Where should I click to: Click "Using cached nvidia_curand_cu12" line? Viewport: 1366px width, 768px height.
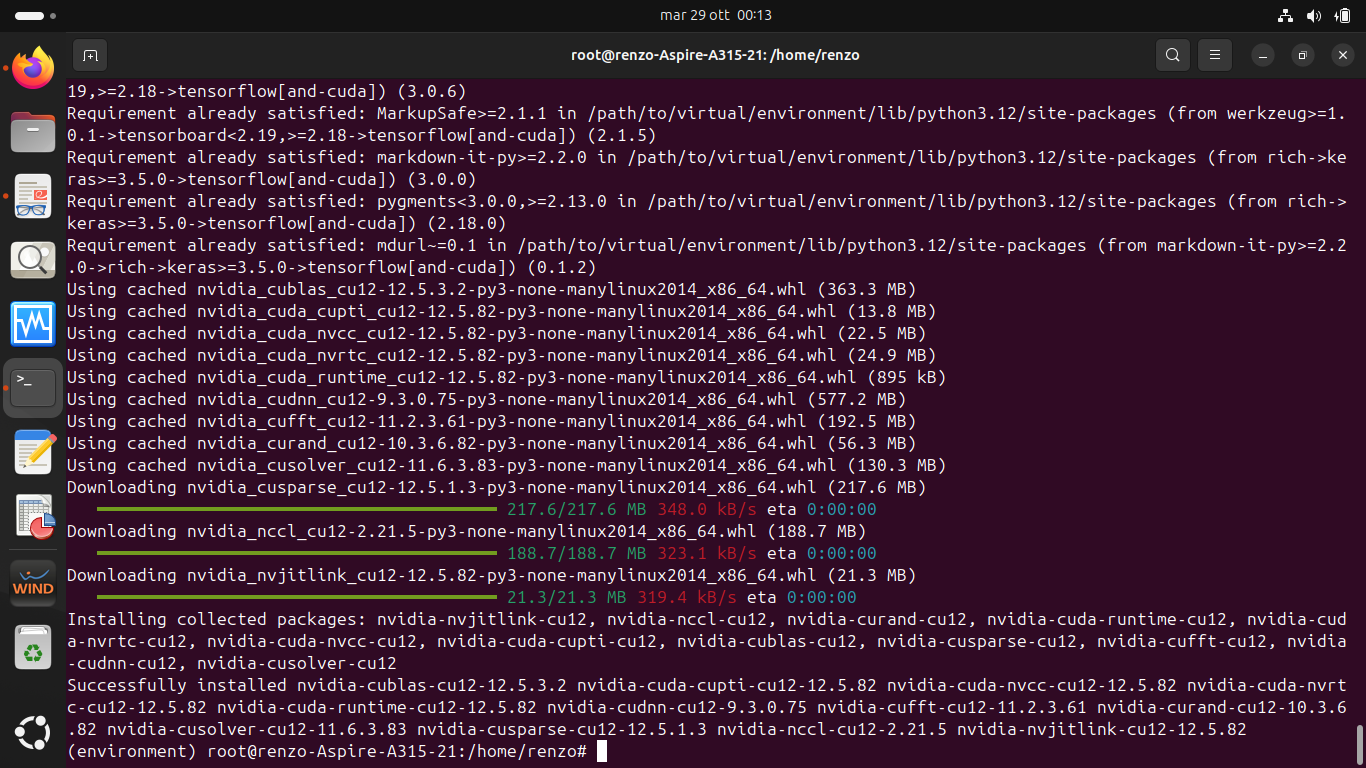[491, 443]
